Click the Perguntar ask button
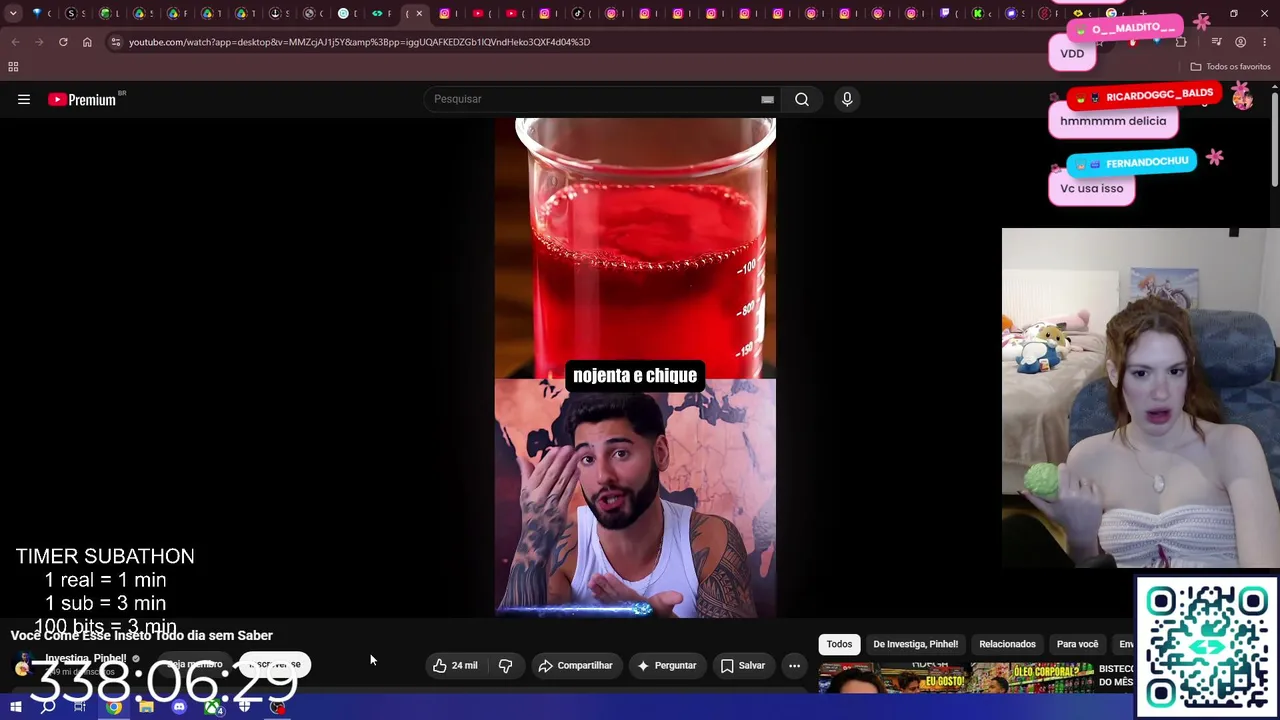This screenshot has width=1280, height=720. tap(667, 665)
